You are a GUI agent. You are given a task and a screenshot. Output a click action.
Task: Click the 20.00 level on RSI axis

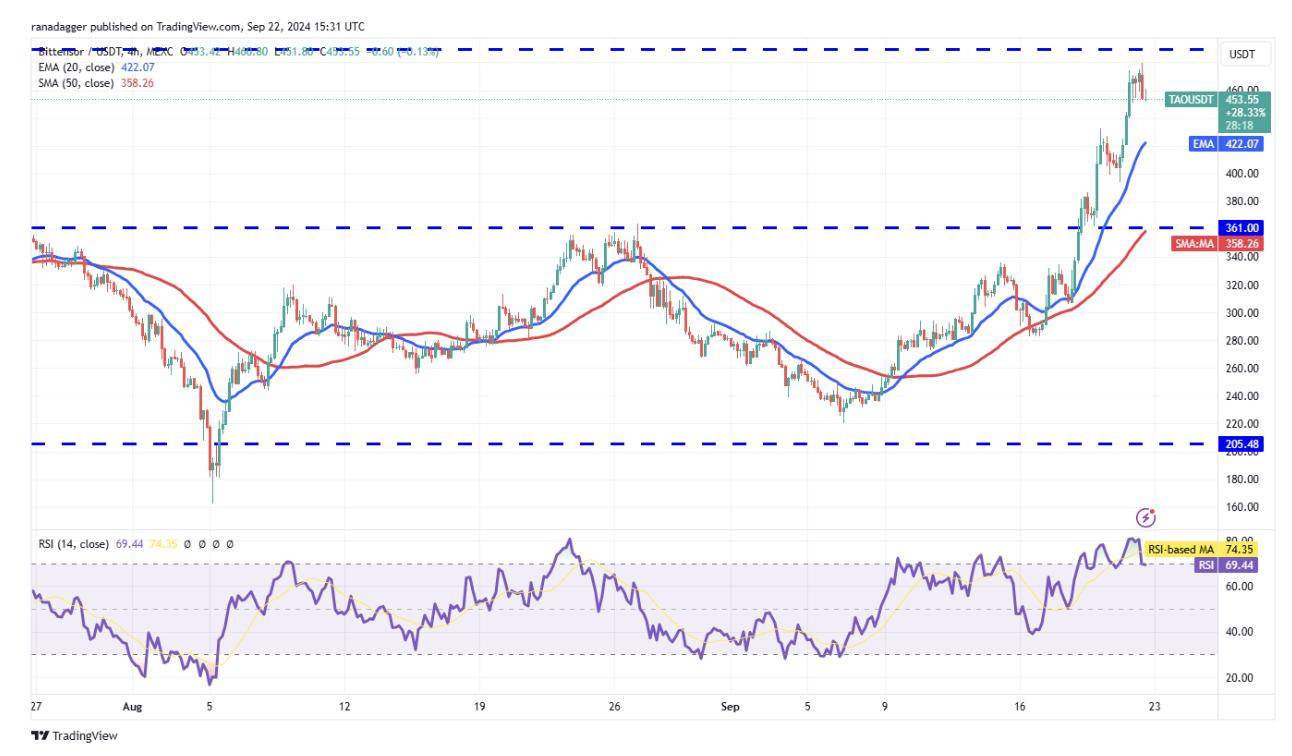[x=1241, y=678]
